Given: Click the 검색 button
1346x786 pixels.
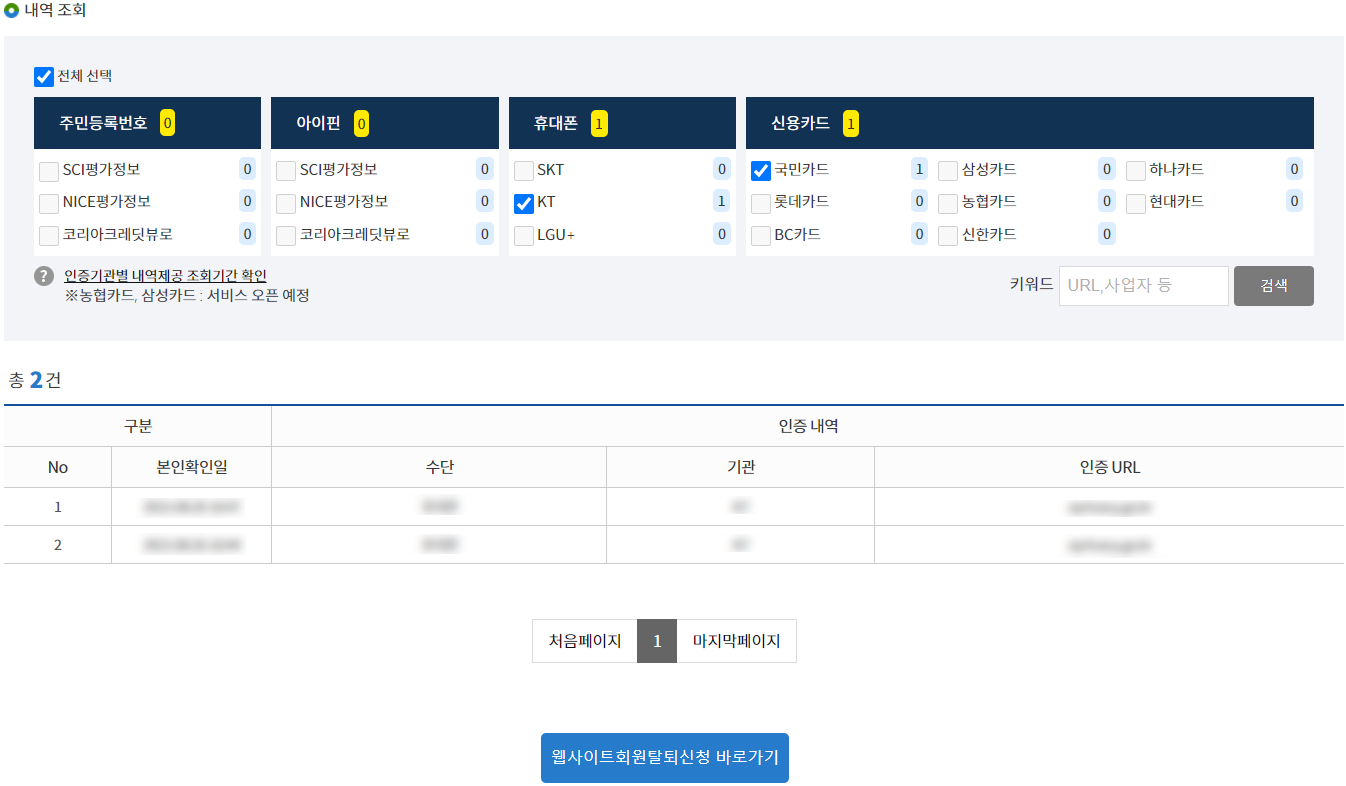Looking at the screenshot, I should [1273, 285].
